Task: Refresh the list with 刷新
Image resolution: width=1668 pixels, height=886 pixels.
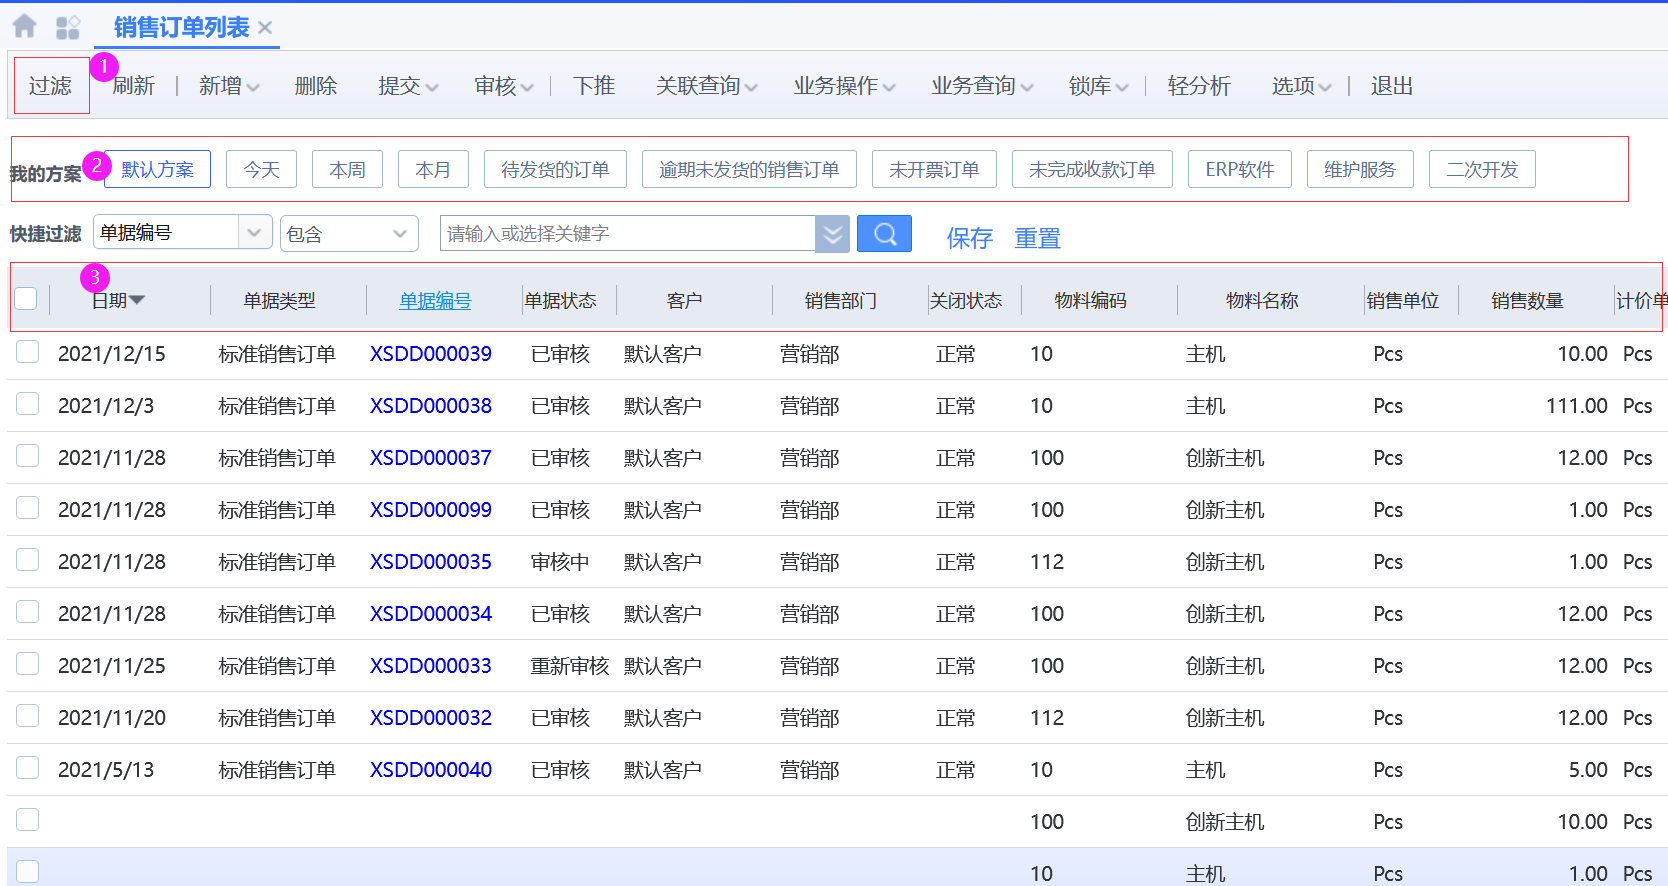Action: click(134, 86)
